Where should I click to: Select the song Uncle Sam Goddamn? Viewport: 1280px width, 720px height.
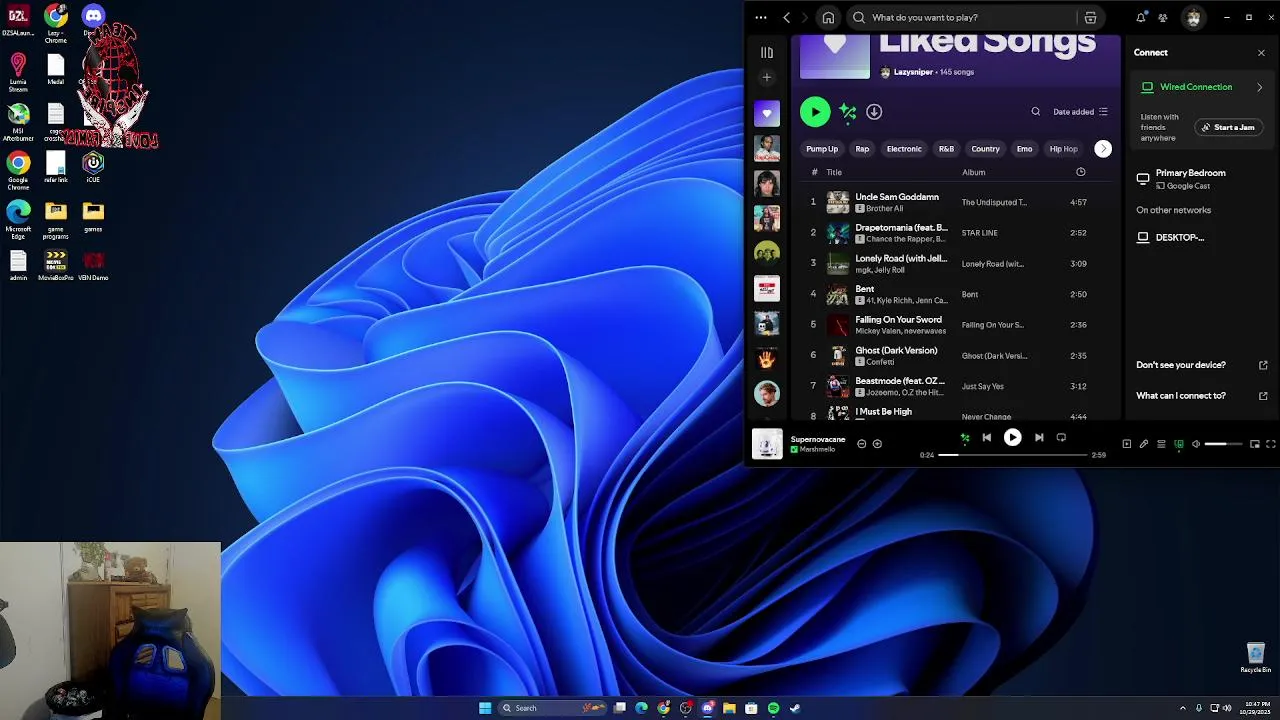pos(897,197)
